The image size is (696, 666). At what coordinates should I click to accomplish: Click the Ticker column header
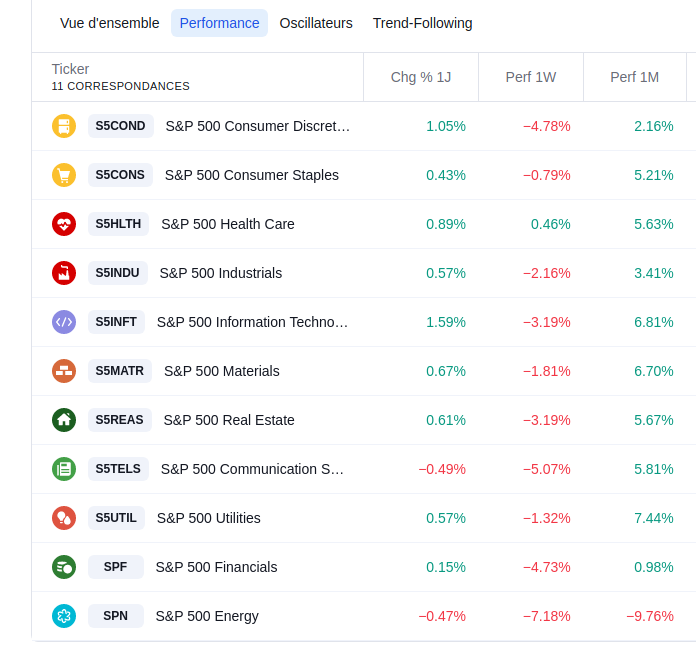click(x=70, y=69)
